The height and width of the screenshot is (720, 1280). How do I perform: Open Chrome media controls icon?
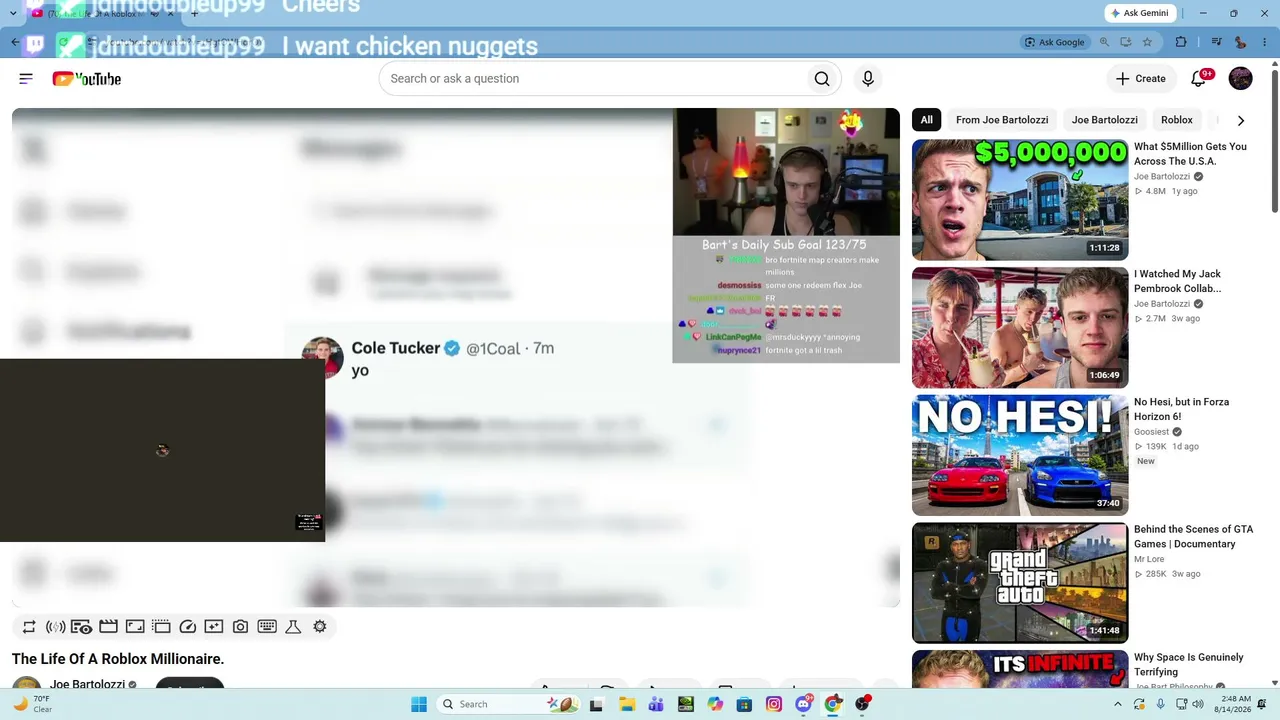[x=1217, y=42]
